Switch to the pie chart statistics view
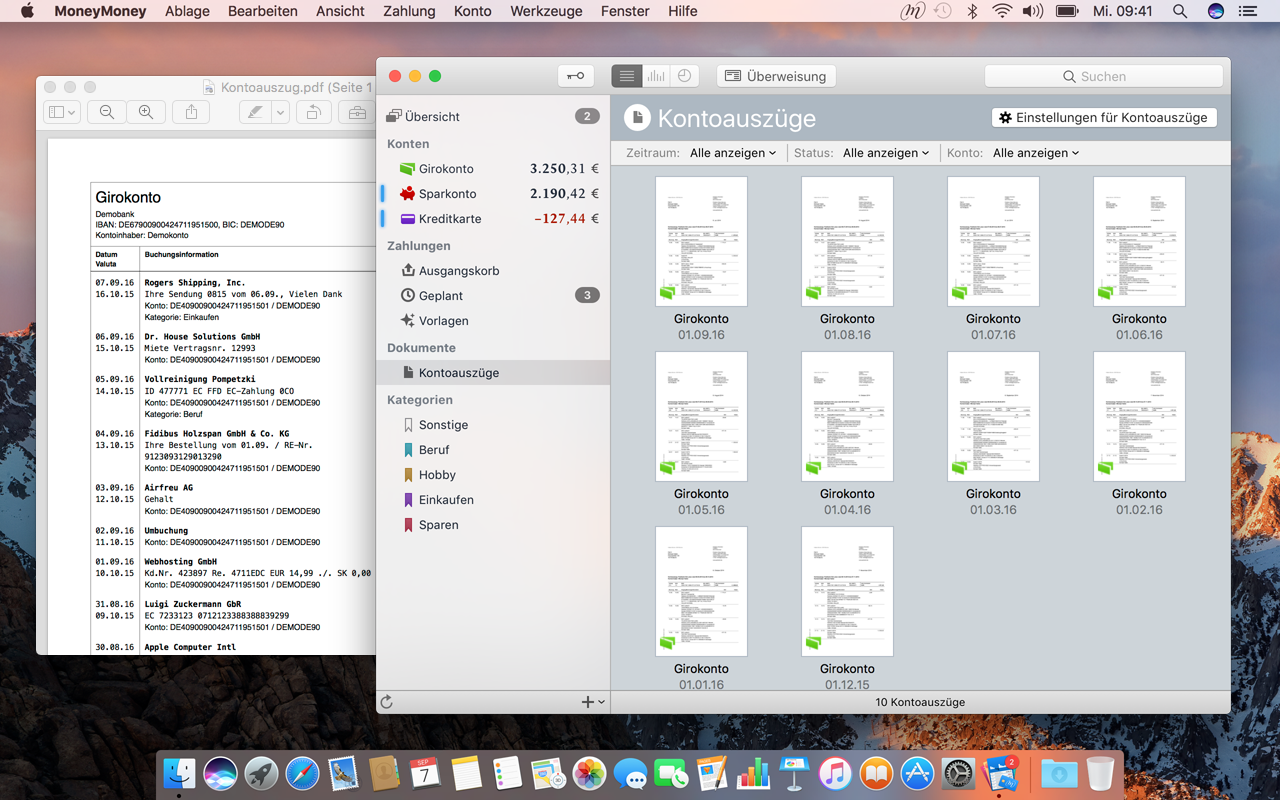The image size is (1280, 800). [685, 76]
